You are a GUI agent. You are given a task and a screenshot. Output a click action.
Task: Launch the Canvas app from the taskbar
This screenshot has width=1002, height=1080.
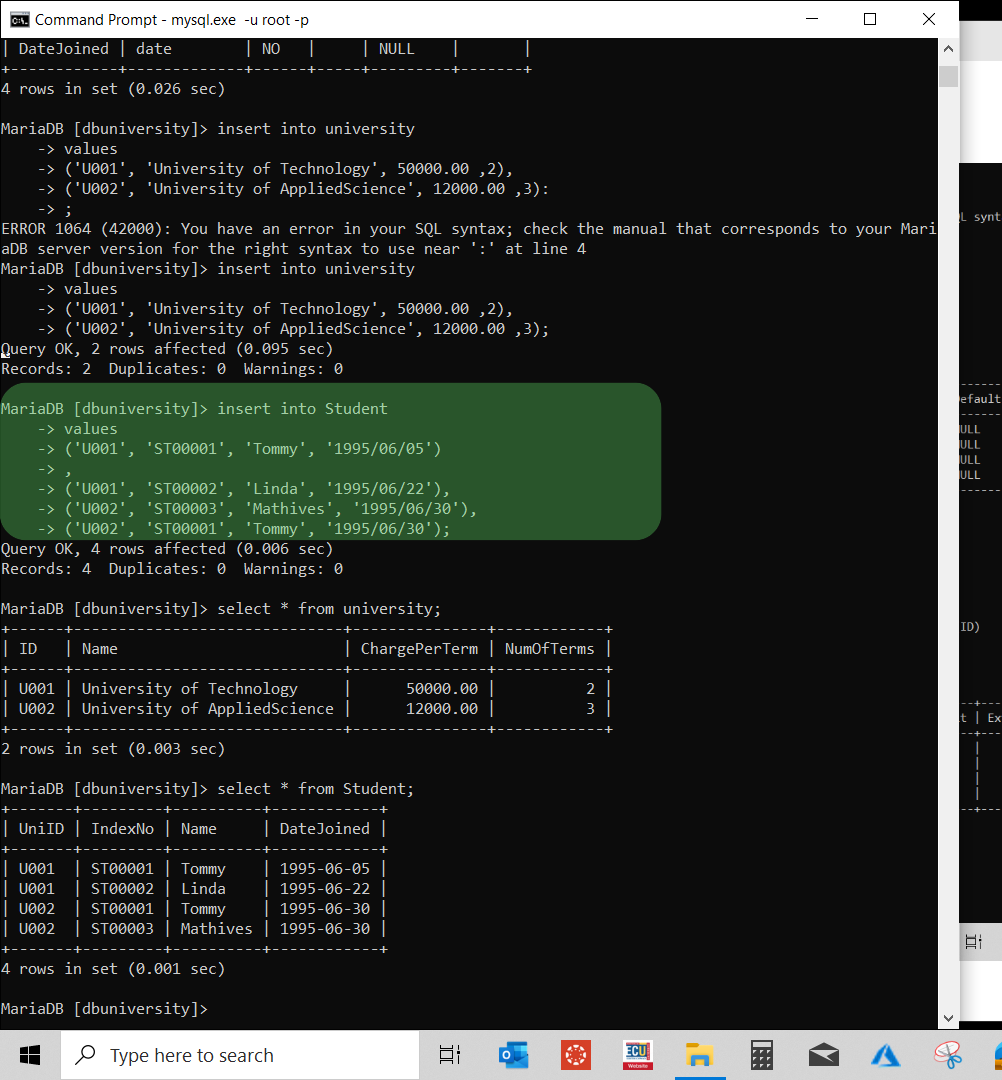click(575, 1055)
